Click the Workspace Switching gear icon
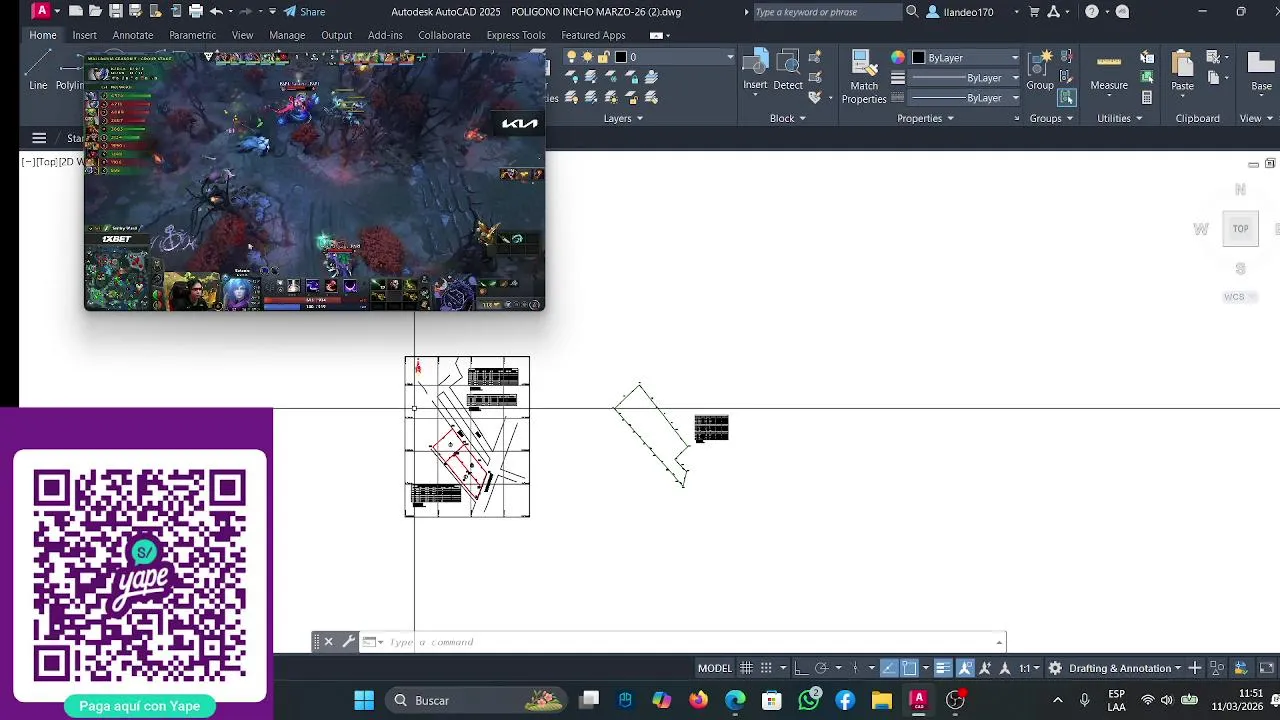 1055,668
